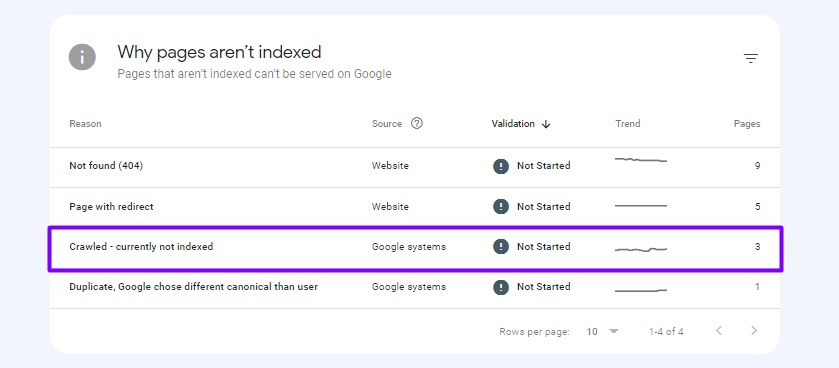The height and width of the screenshot is (368, 839).
Task: Click the Validation sort arrow
Action: click(546, 124)
